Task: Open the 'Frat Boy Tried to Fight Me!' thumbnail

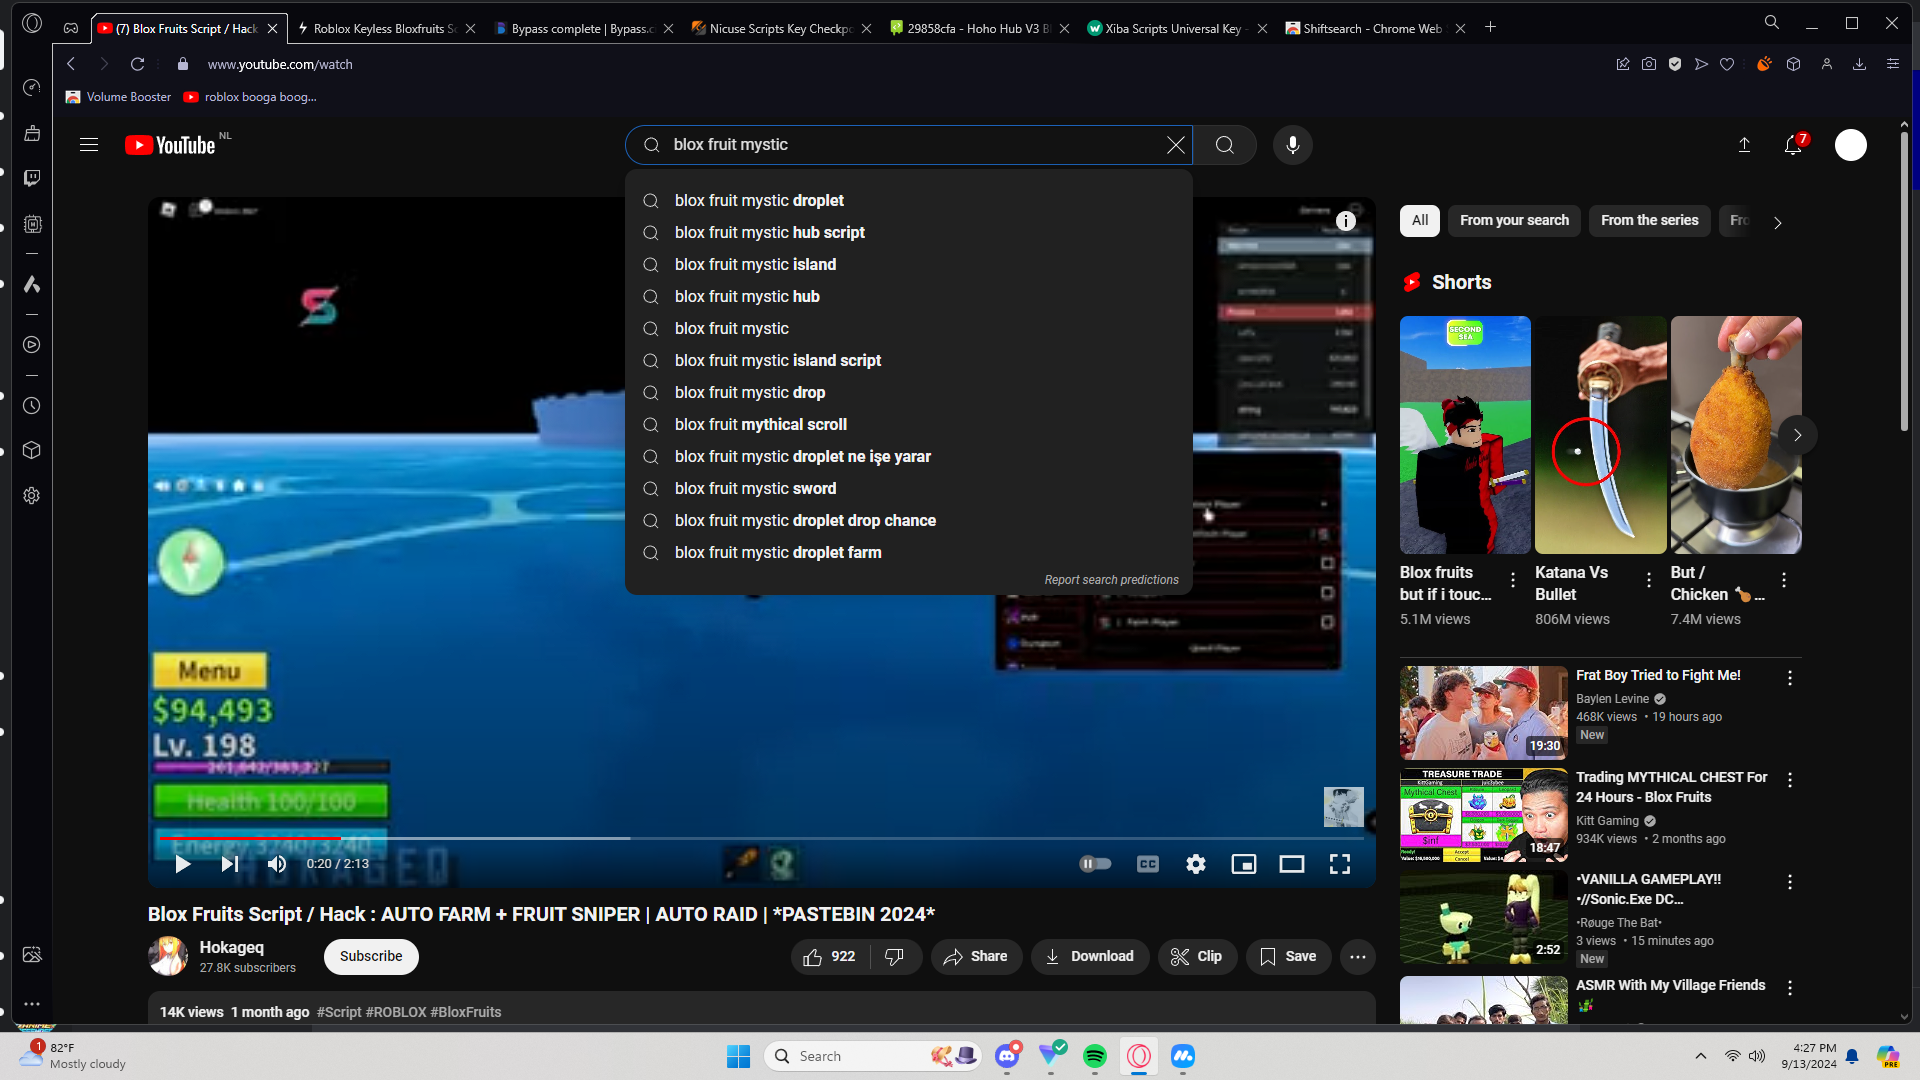Action: coord(1484,713)
